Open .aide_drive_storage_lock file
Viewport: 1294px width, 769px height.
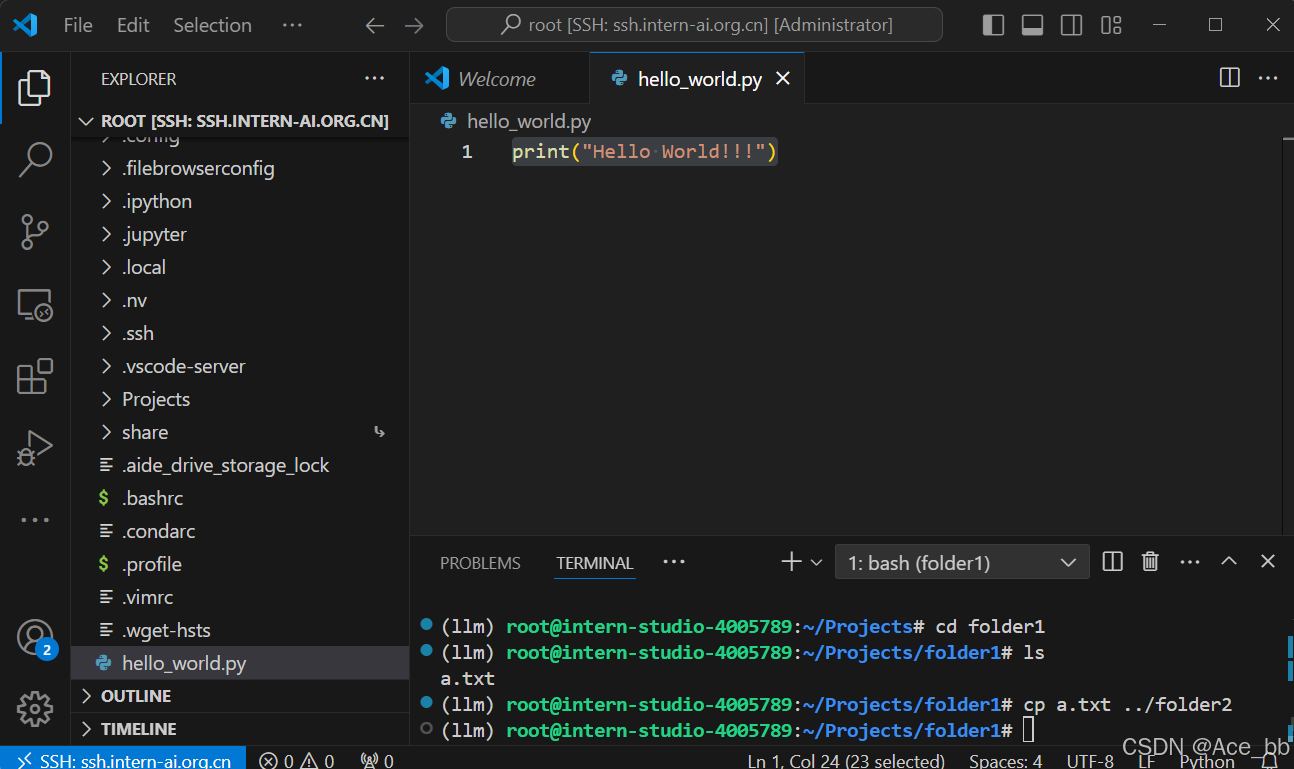240,465
